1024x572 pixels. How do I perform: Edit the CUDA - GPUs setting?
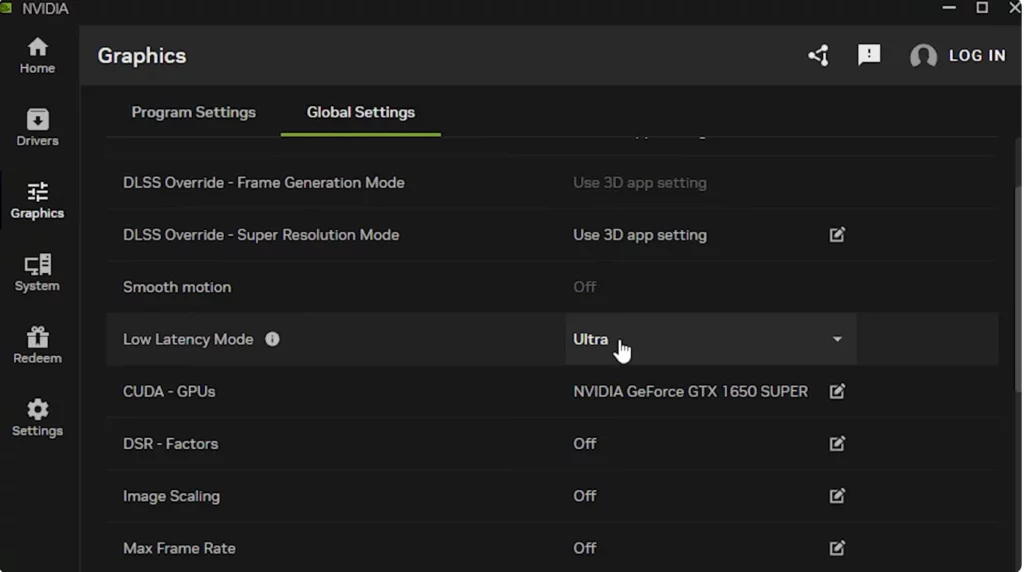tap(837, 391)
